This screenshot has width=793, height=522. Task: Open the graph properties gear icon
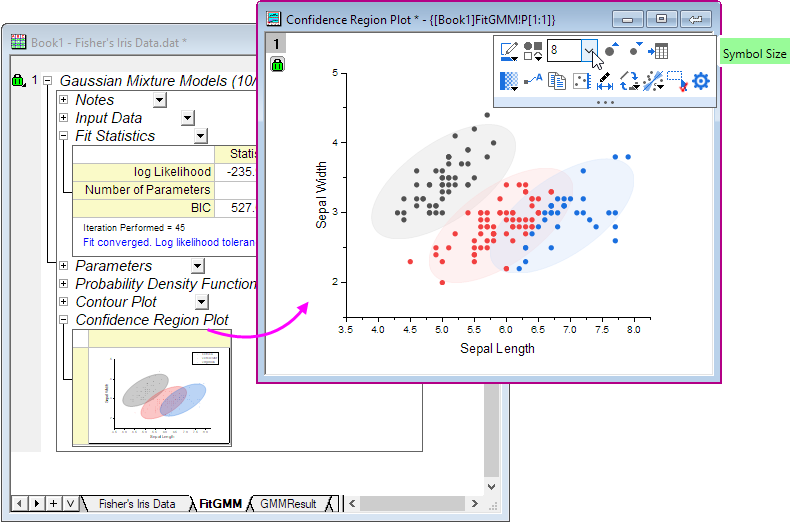(701, 81)
